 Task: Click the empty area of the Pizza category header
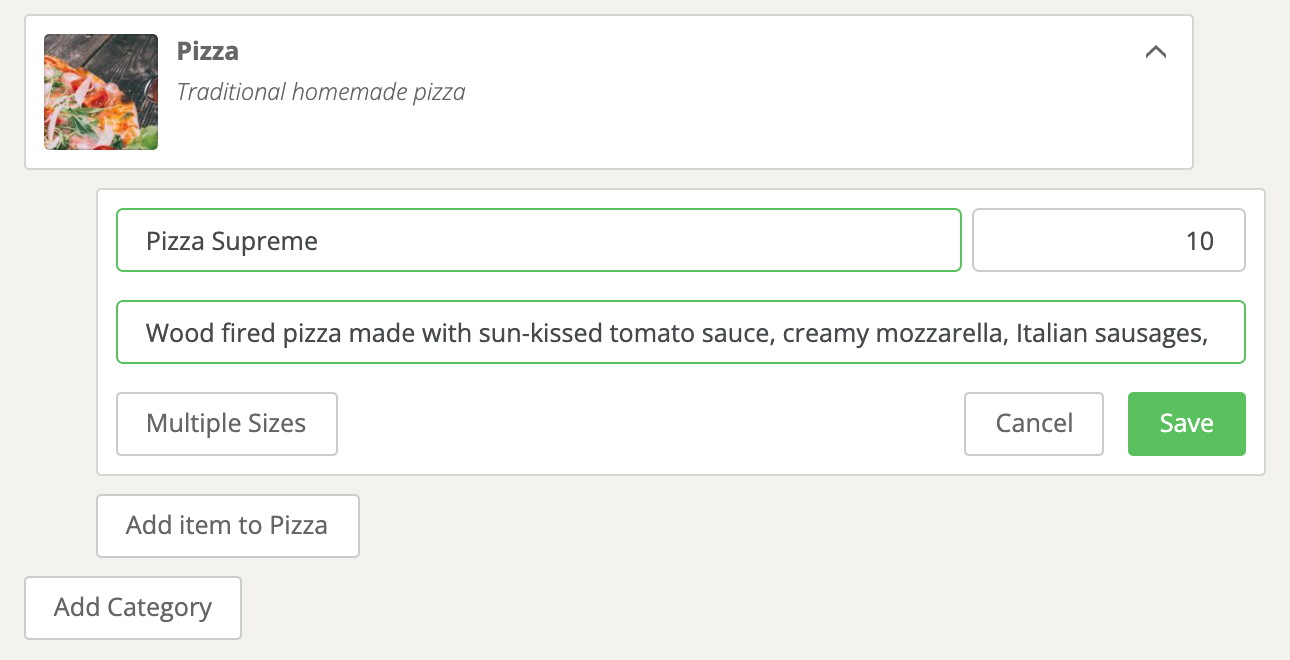point(800,92)
